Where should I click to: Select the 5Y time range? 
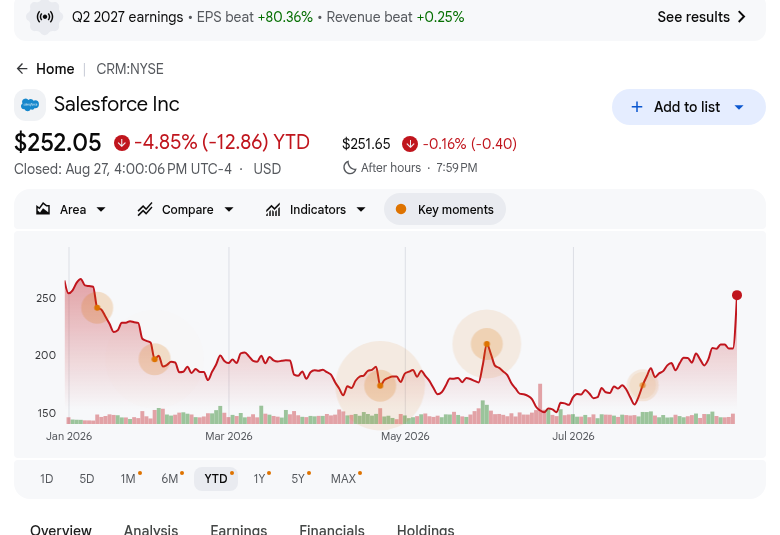click(x=298, y=479)
